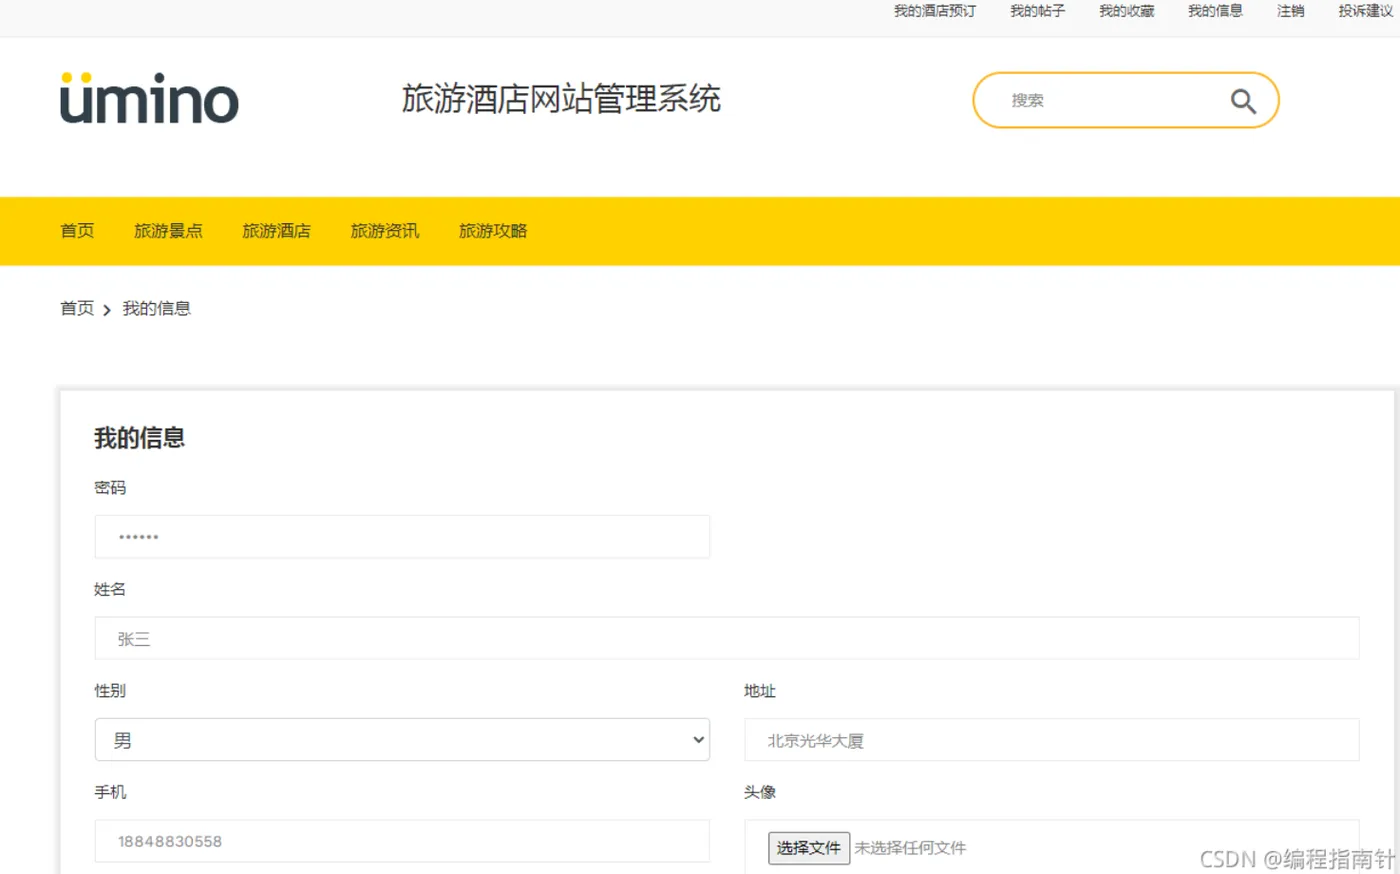Click the breadcrumb chevron after 首页
Screen dimensions: 1400x874
(x=107, y=310)
